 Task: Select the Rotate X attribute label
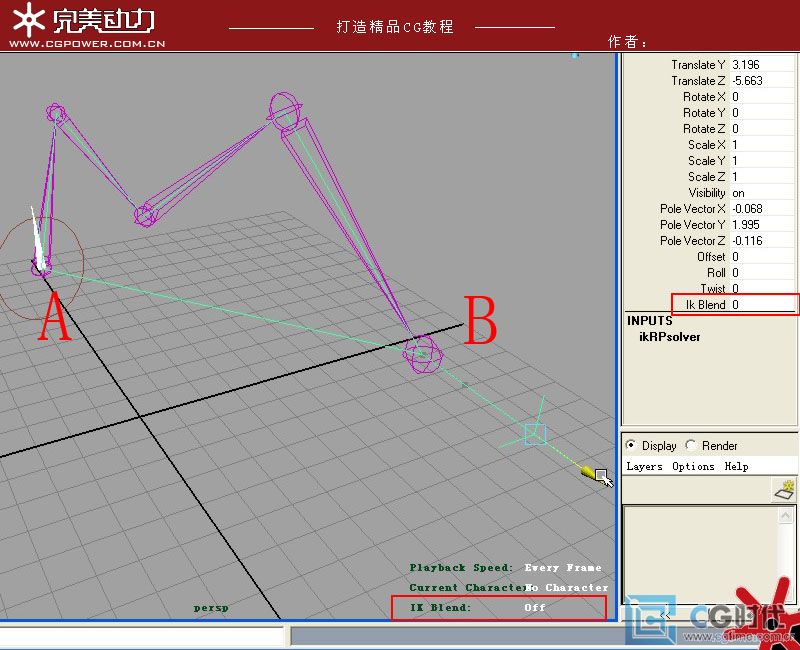click(x=704, y=96)
